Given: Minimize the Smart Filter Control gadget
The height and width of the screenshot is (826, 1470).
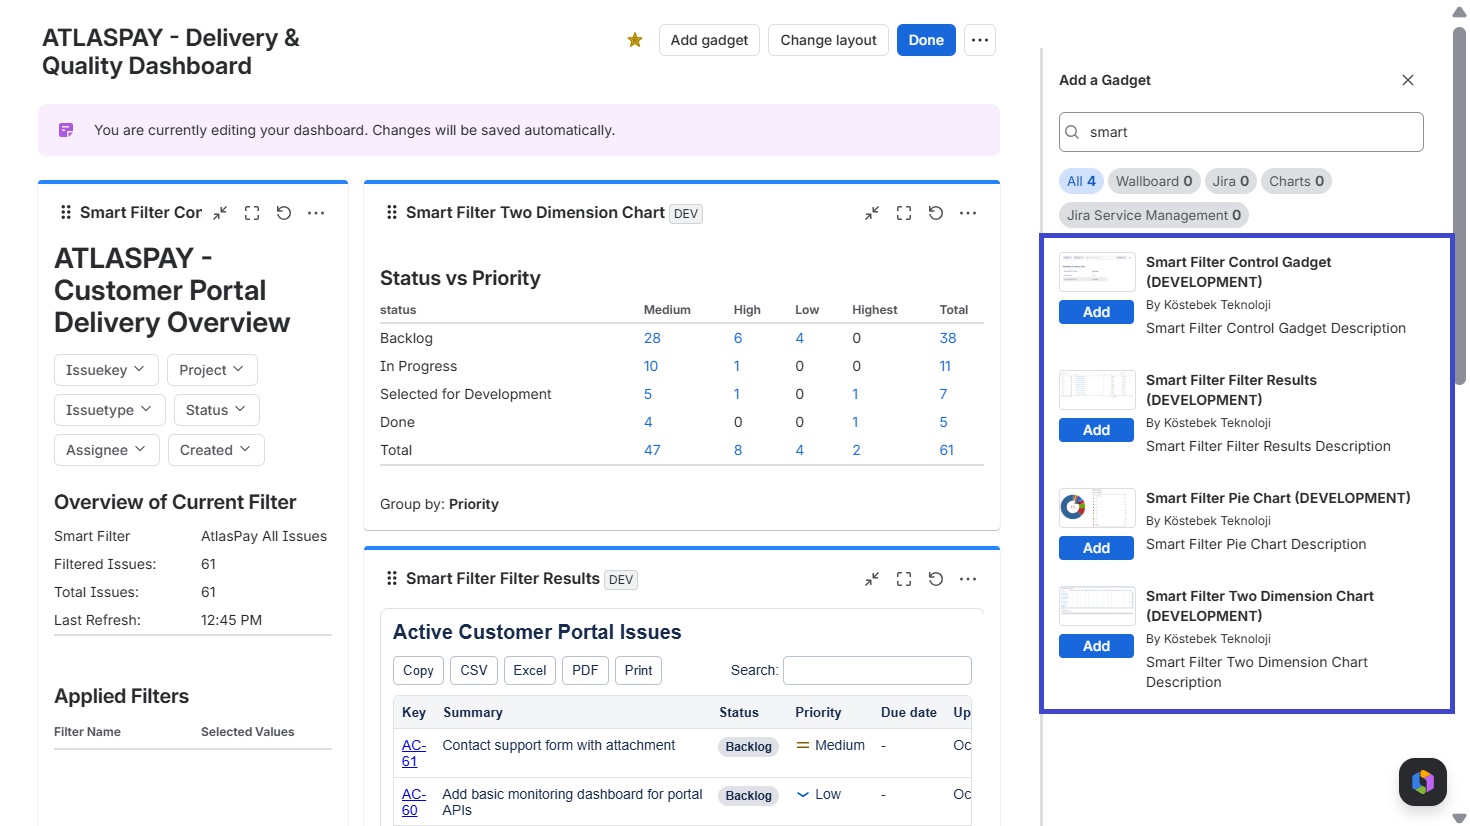Looking at the screenshot, I should [x=220, y=213].
